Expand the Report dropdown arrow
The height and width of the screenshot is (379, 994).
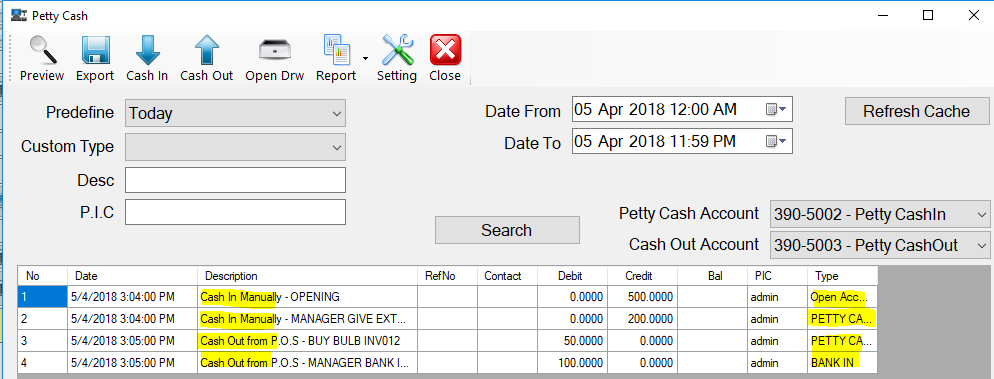click(x=365, y=58)
